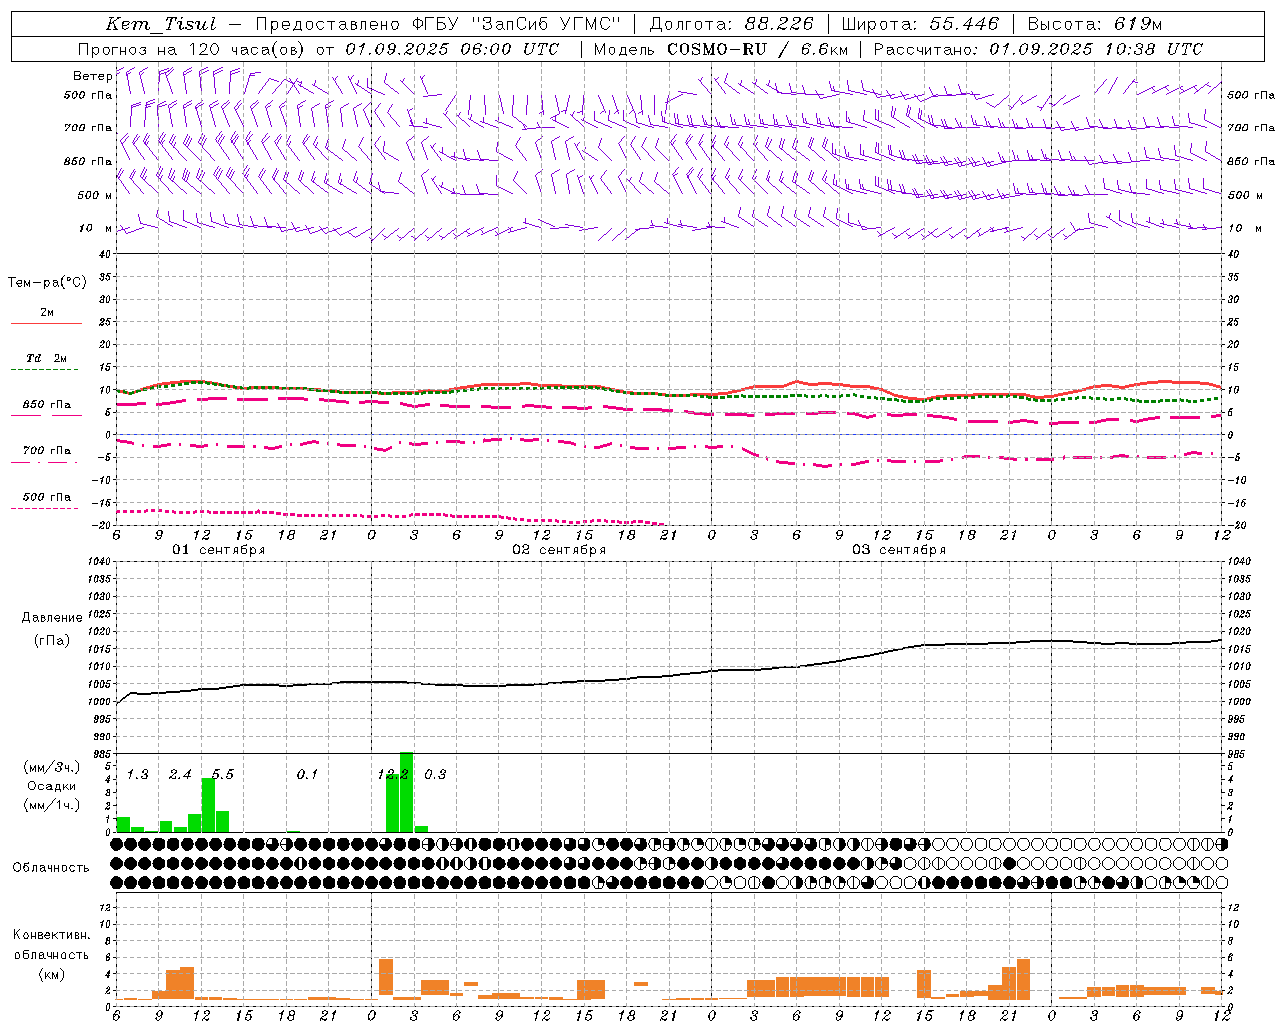
Task: Select the provider text 'Предоставлено ФГБУ "ЗапСиб УГМС"'
Action: pos(438,24)
